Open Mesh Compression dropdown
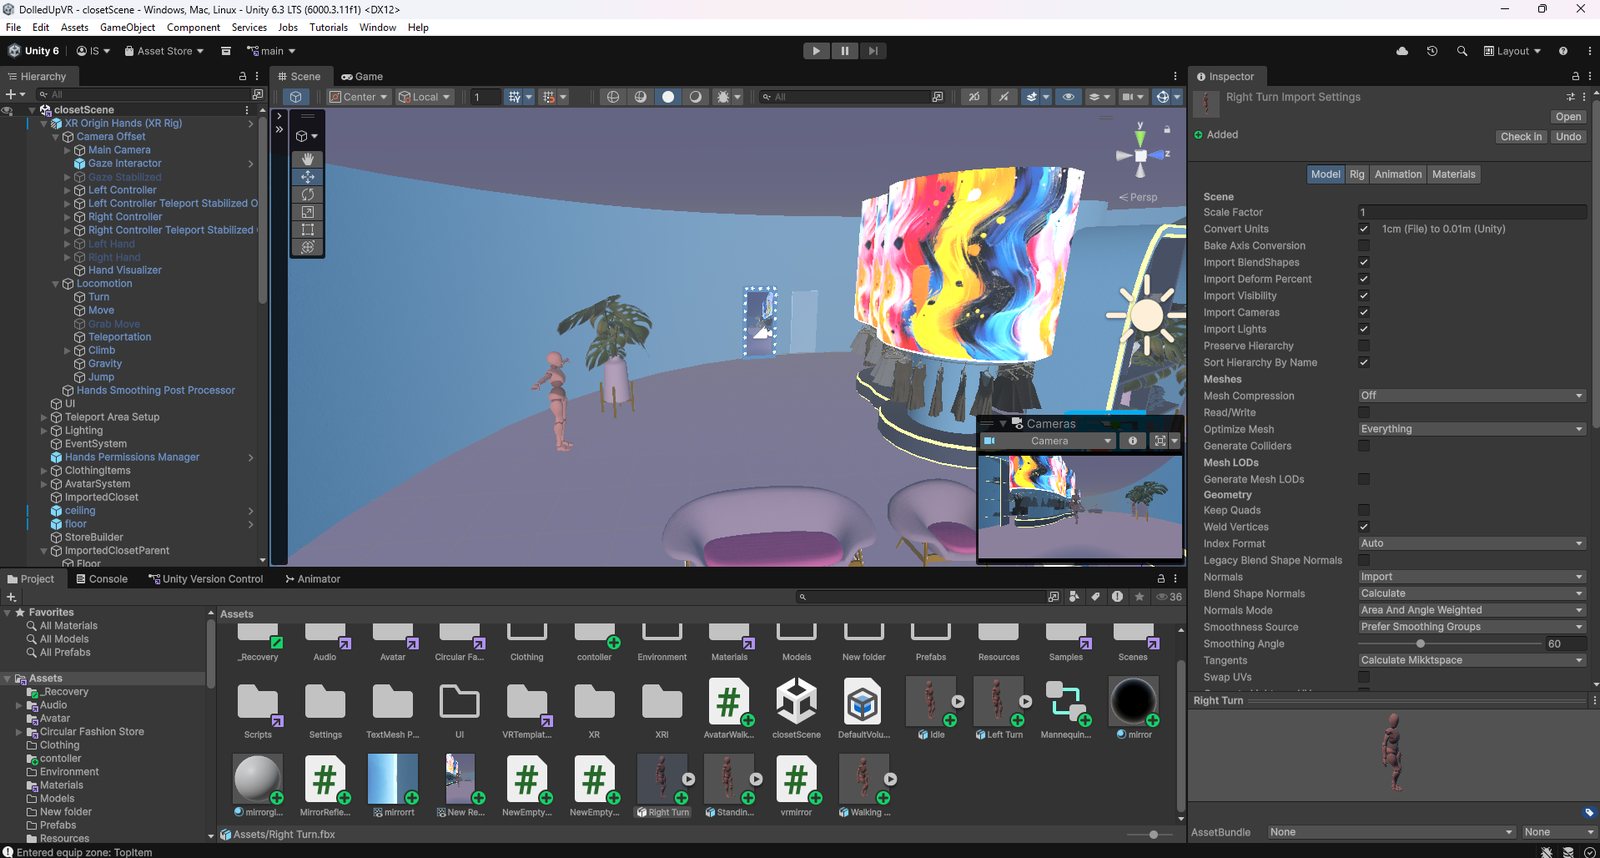1600x858 pixels. [1472, 396]
